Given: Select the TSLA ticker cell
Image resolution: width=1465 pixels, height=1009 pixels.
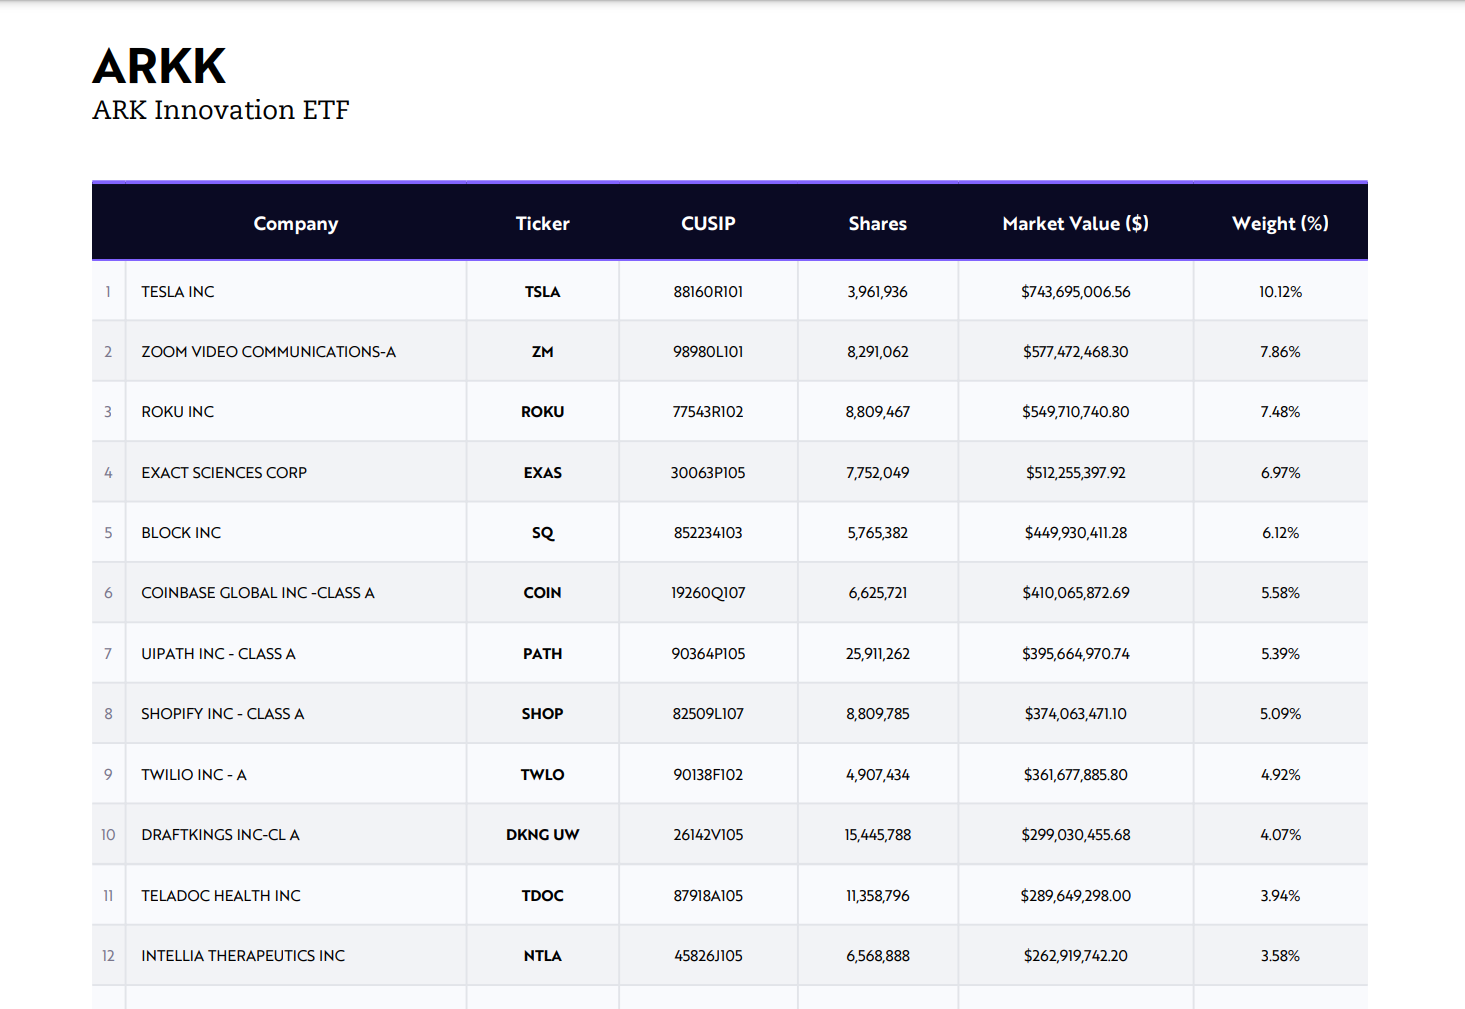Looking at the screenshot, I should pos(543,292).
